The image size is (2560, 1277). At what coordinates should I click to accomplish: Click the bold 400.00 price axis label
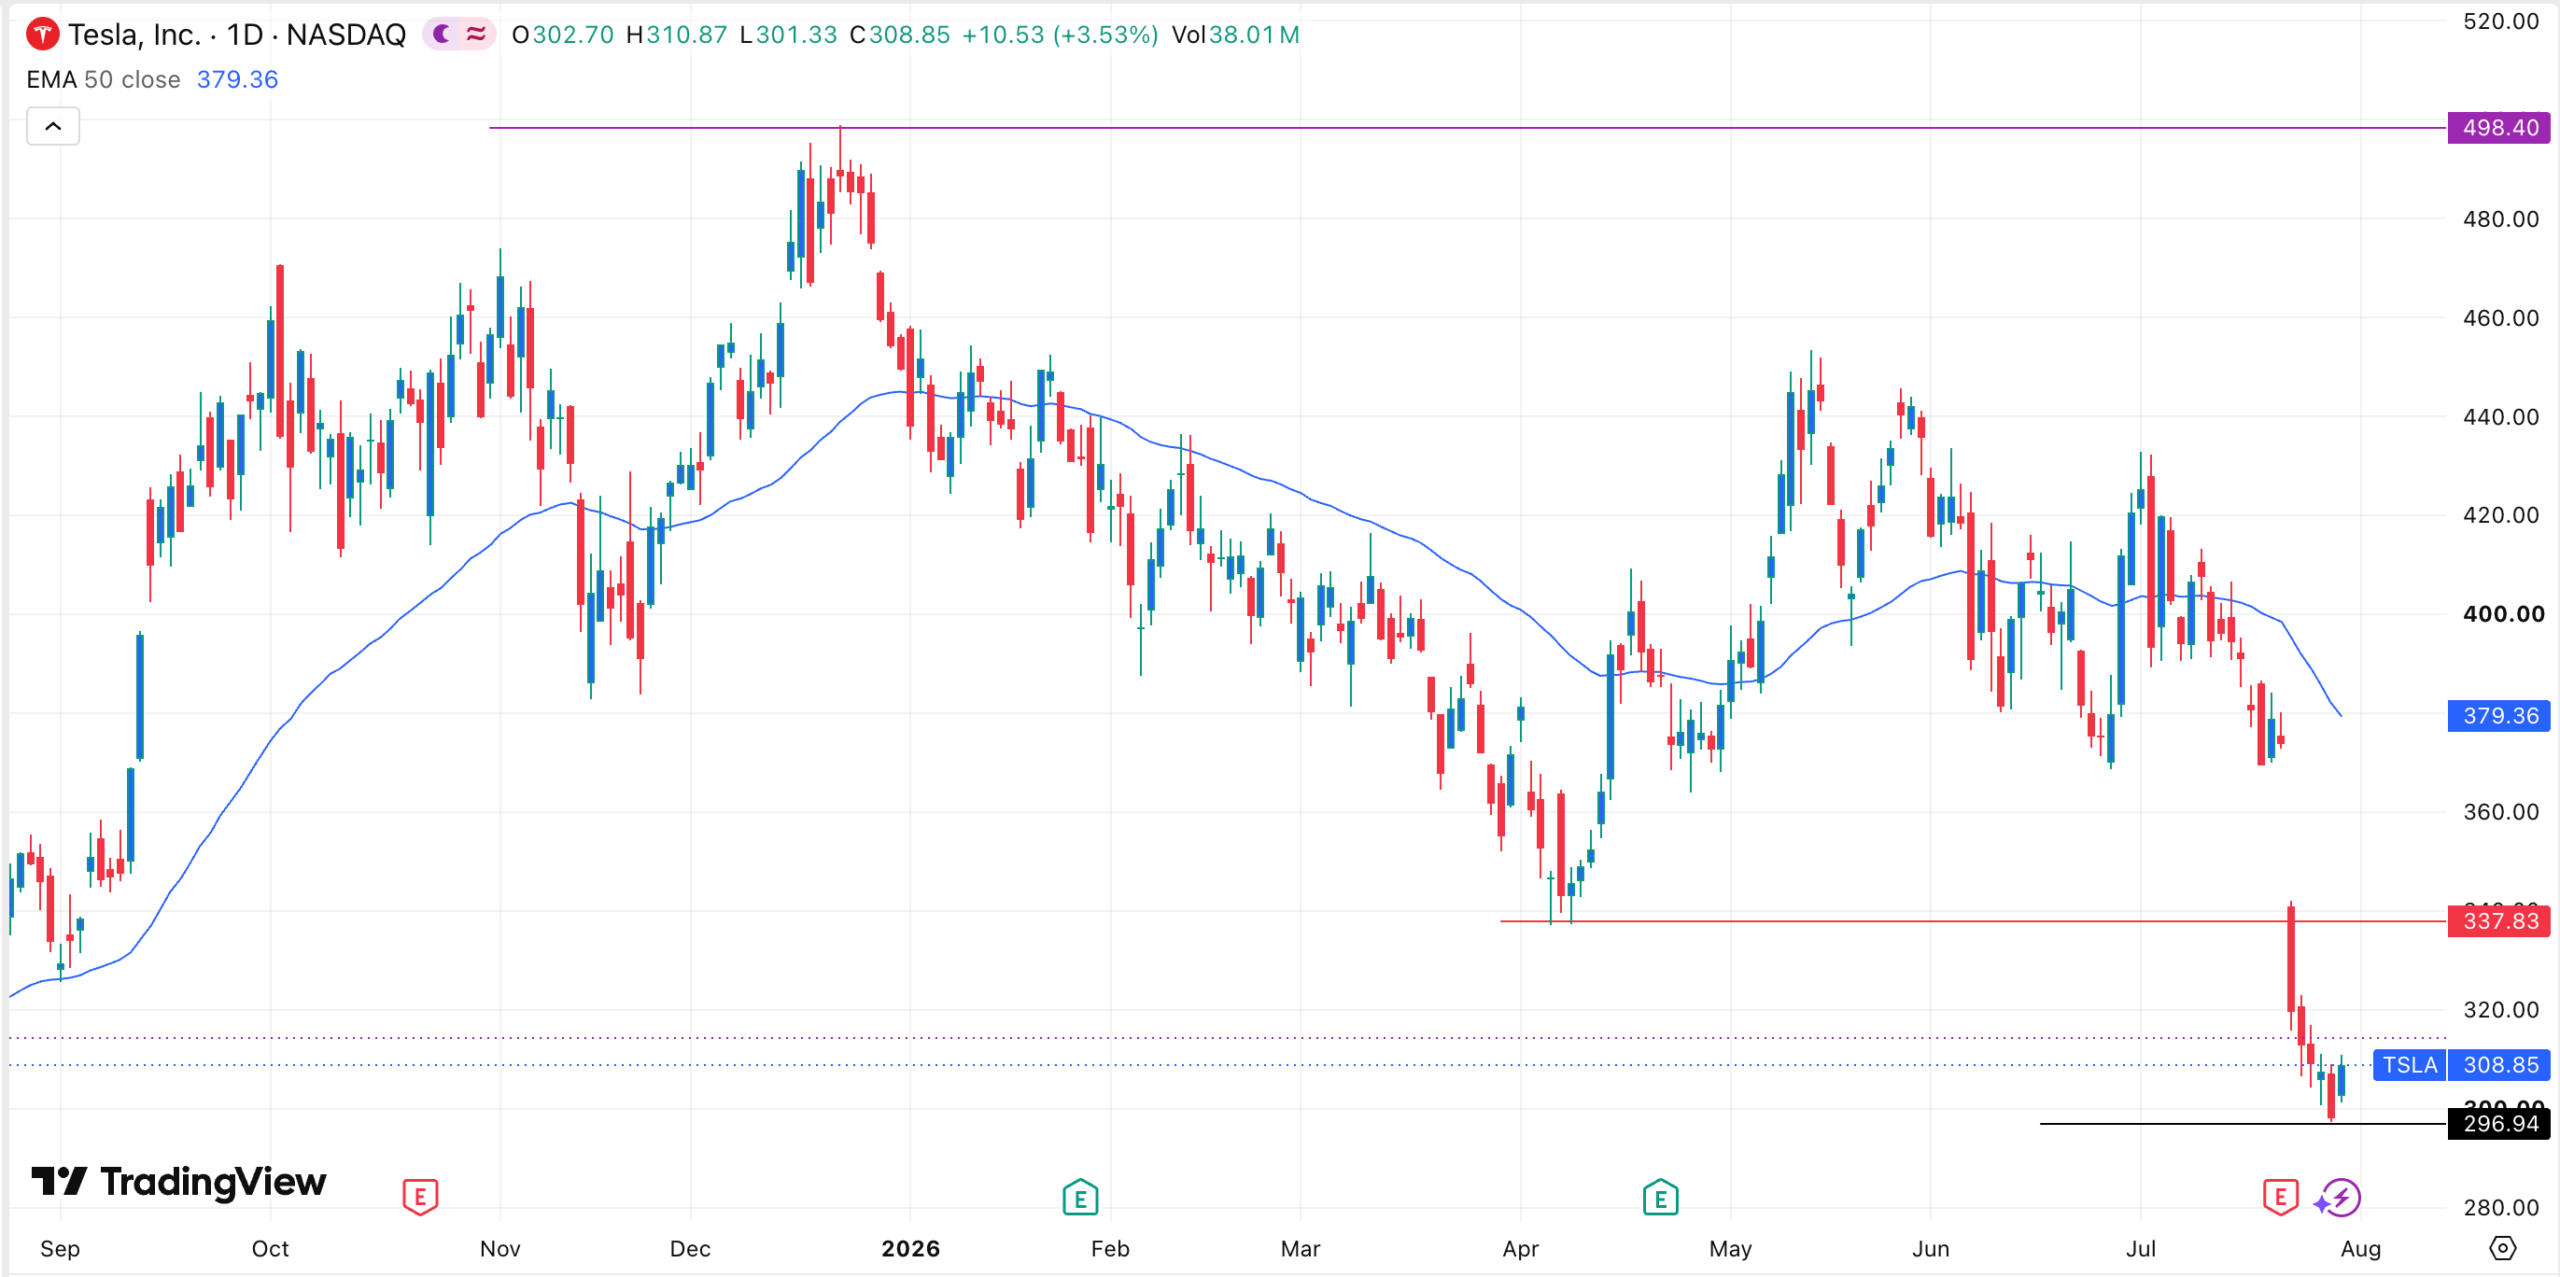click(x=2503, y=614)
